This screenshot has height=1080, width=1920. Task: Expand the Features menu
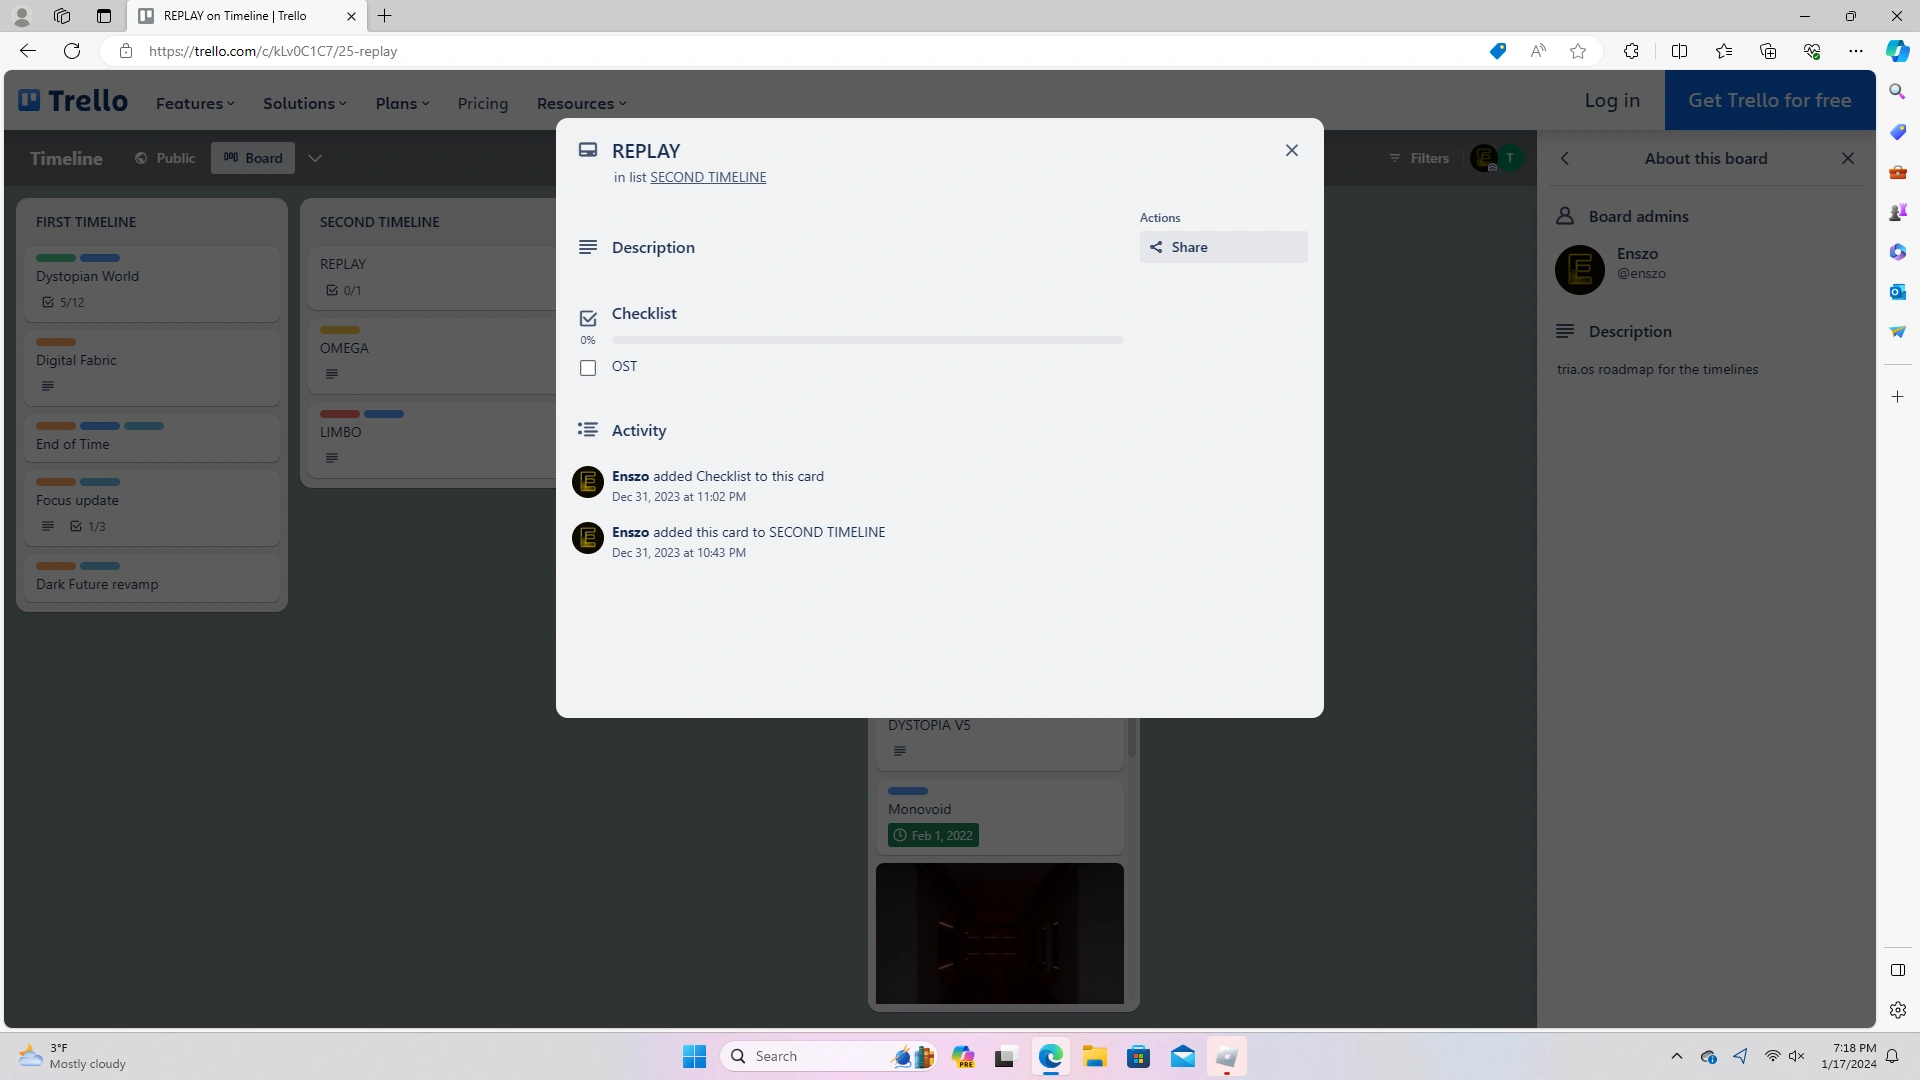coord(195,103)
